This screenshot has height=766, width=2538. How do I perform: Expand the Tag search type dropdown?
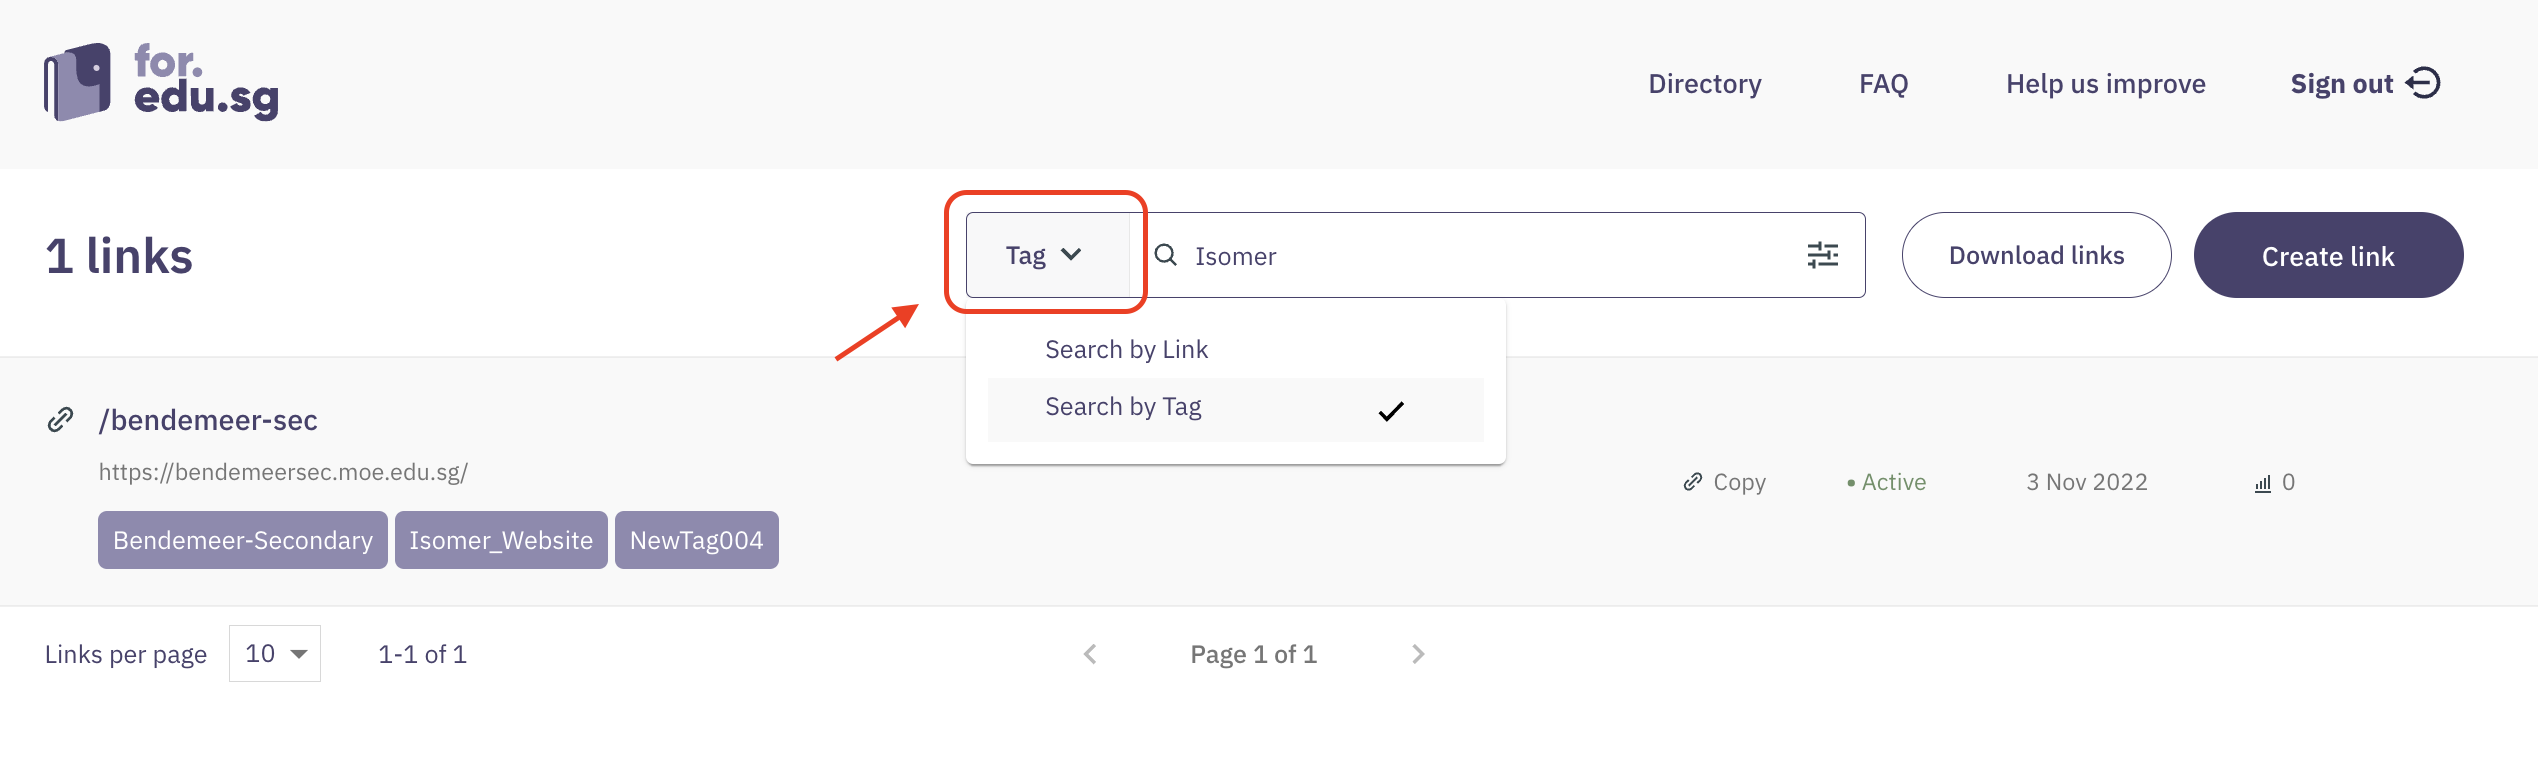pos(1045,255)
